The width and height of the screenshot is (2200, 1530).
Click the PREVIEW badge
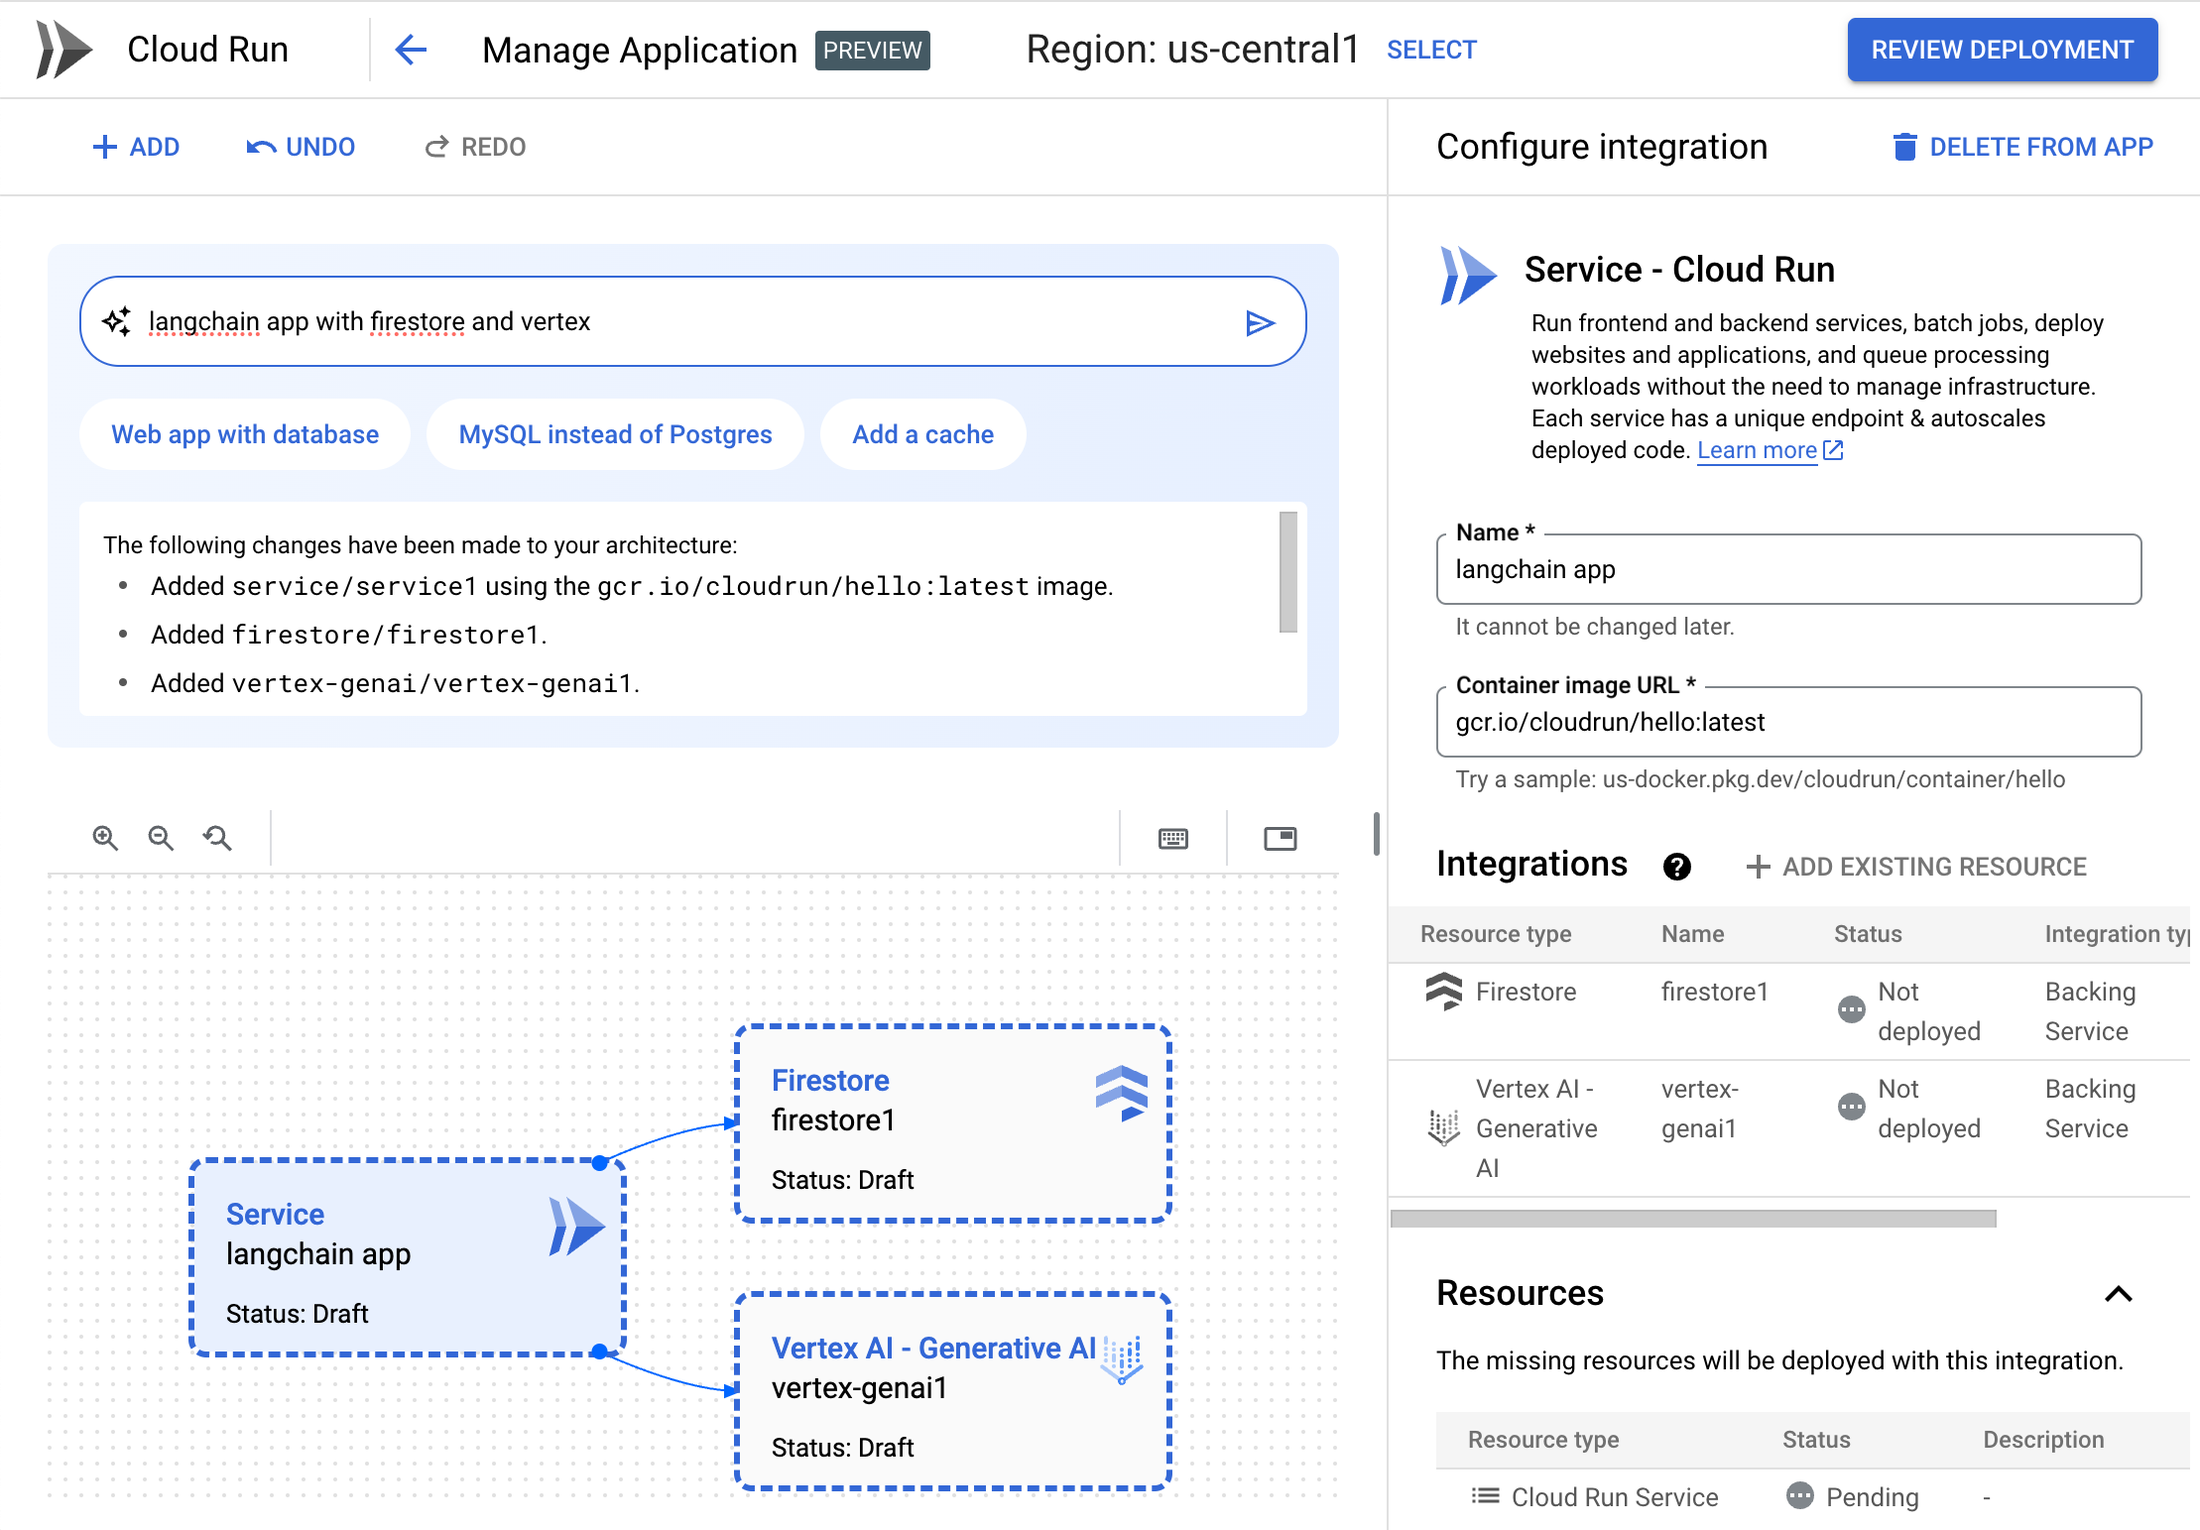[872, 50]
